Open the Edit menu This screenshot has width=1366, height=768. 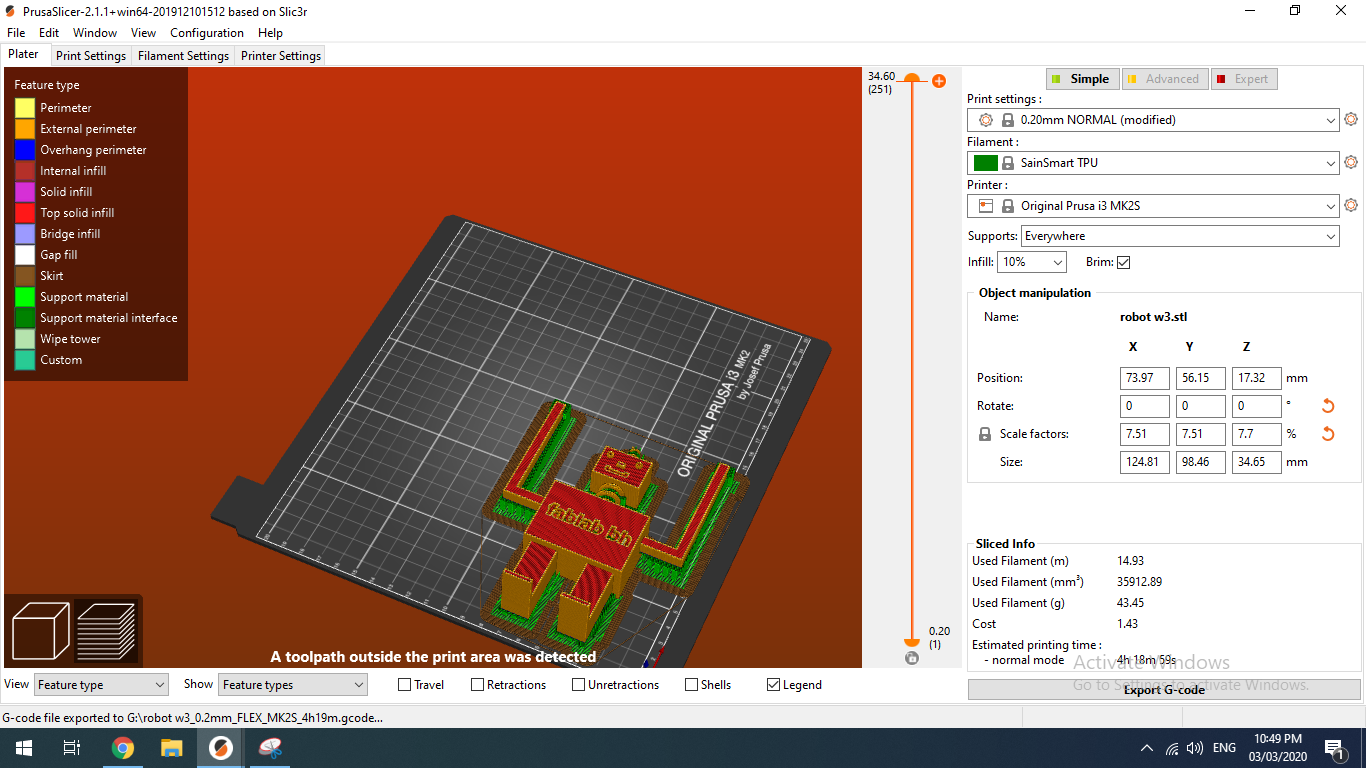point(49,33)
